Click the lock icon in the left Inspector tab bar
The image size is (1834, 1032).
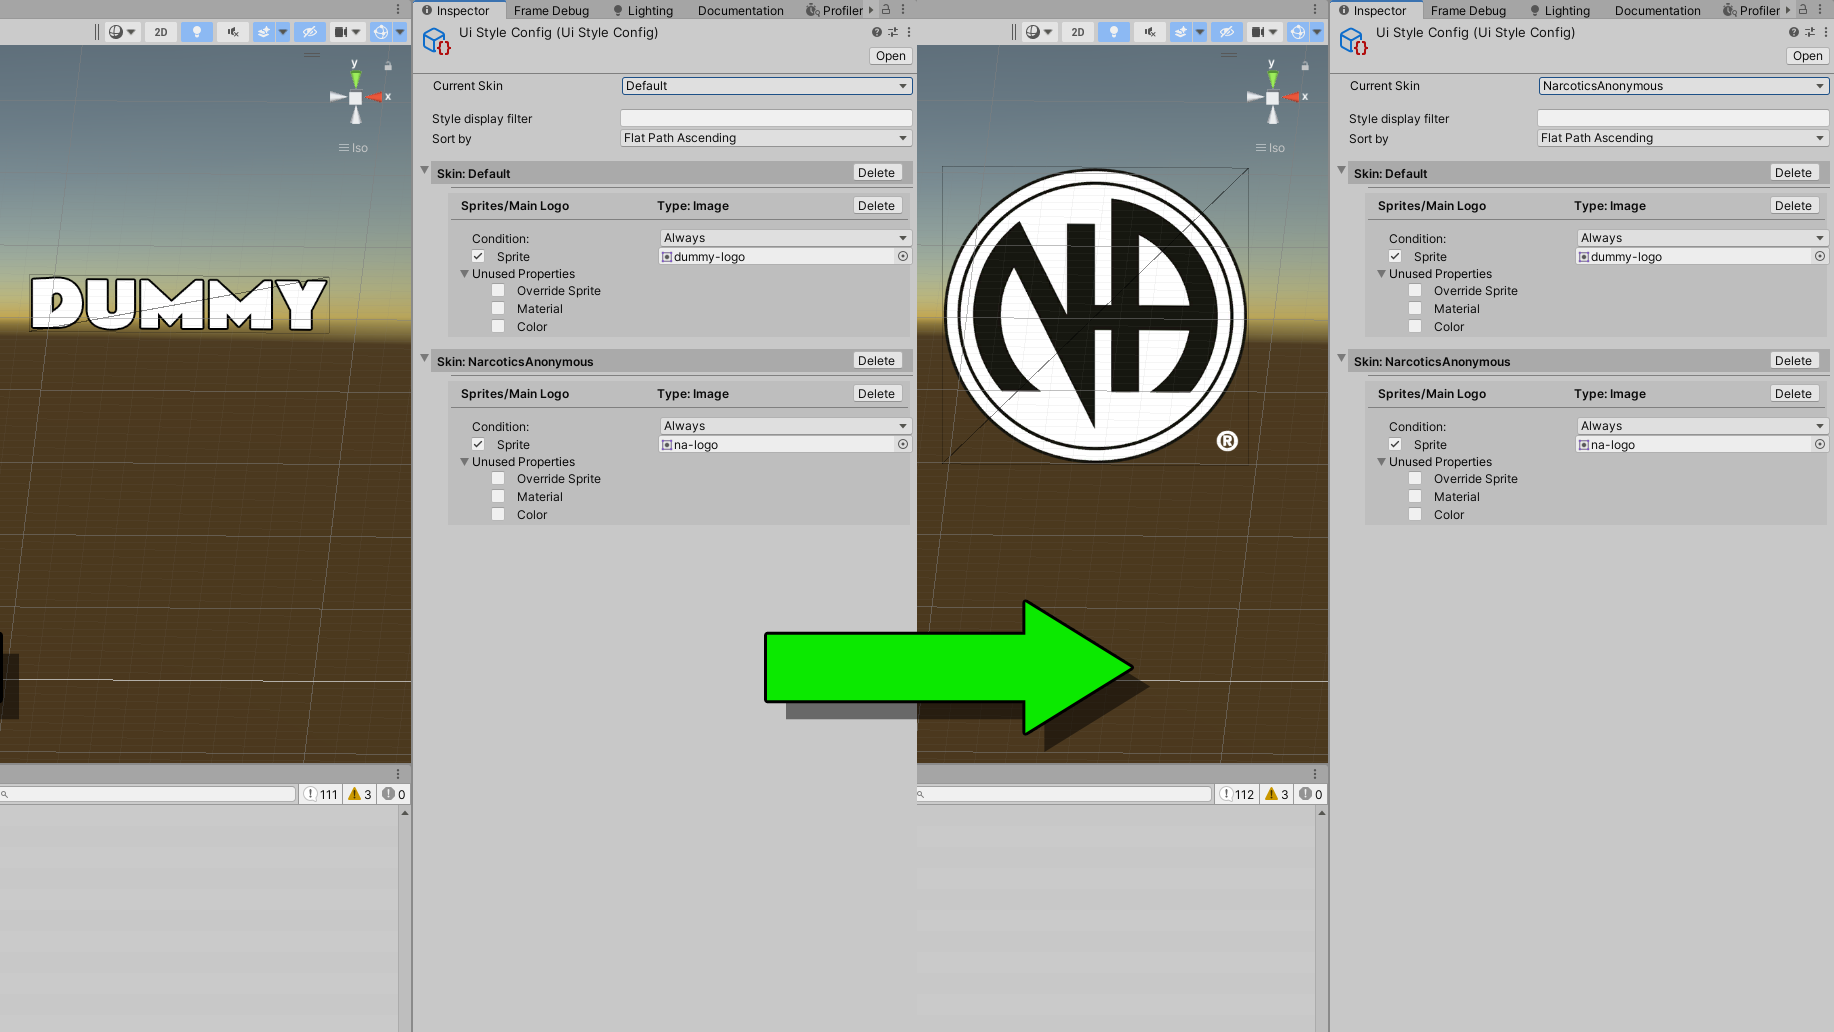point(885,10)
